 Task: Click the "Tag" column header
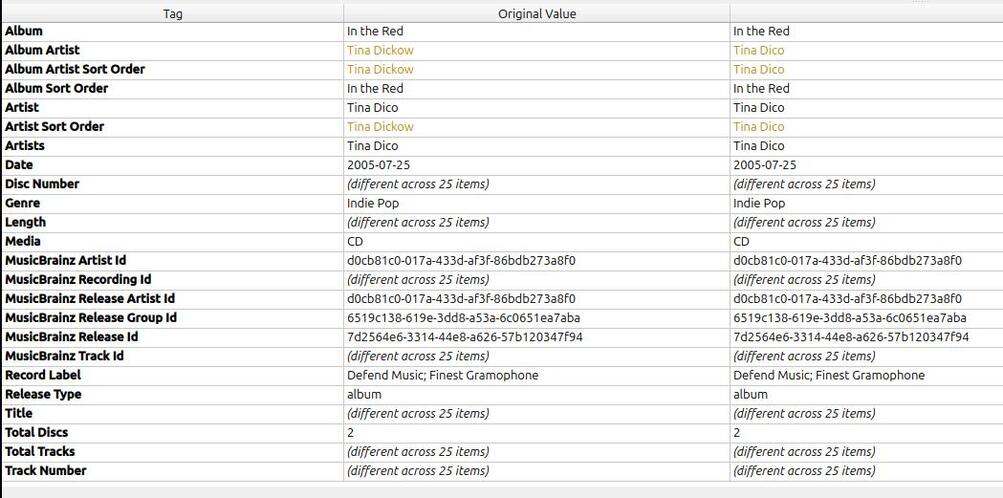point(172,14)
